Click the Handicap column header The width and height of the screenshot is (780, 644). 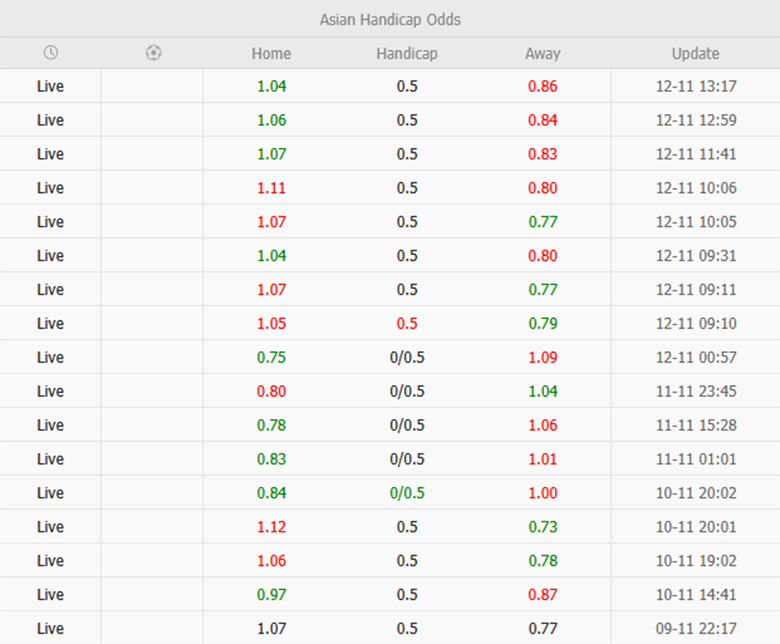click(x=407, y=54)
